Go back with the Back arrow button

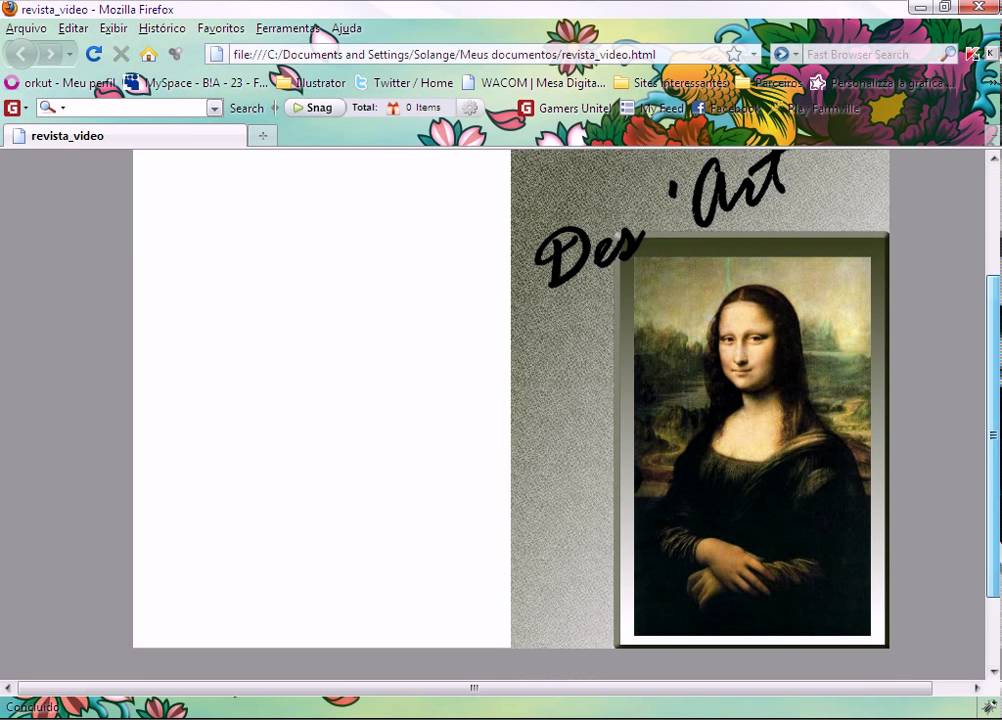pyautogui.click(x=21, y=54)
